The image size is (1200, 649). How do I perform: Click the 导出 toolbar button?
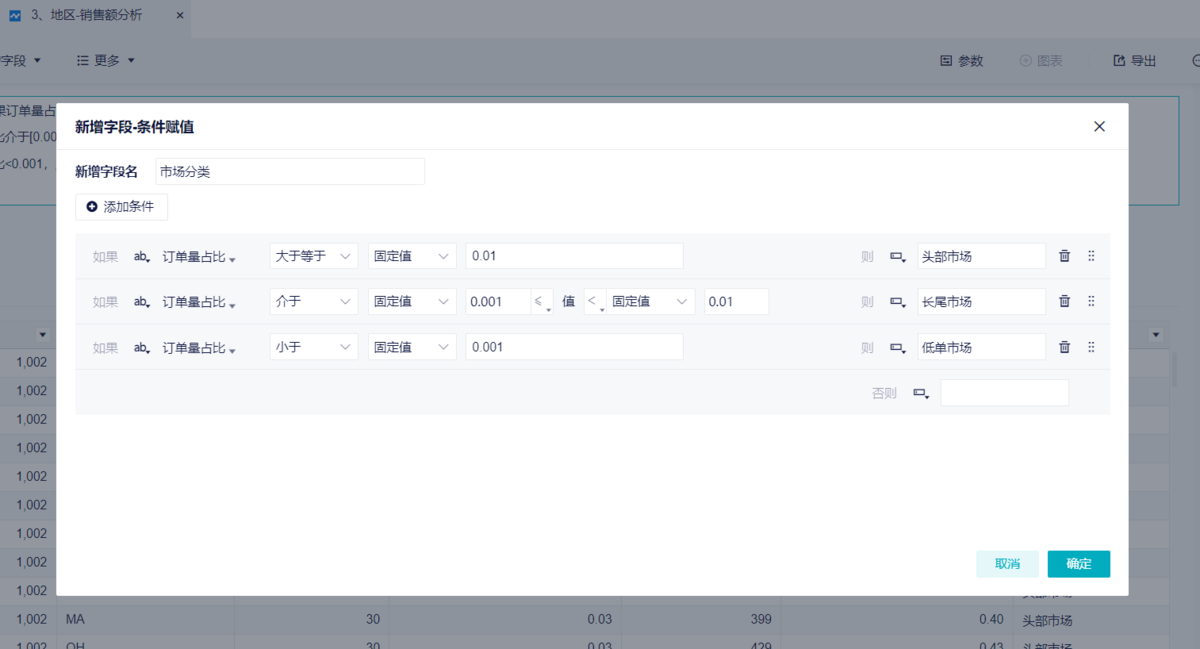click(x=1135, y=61)
